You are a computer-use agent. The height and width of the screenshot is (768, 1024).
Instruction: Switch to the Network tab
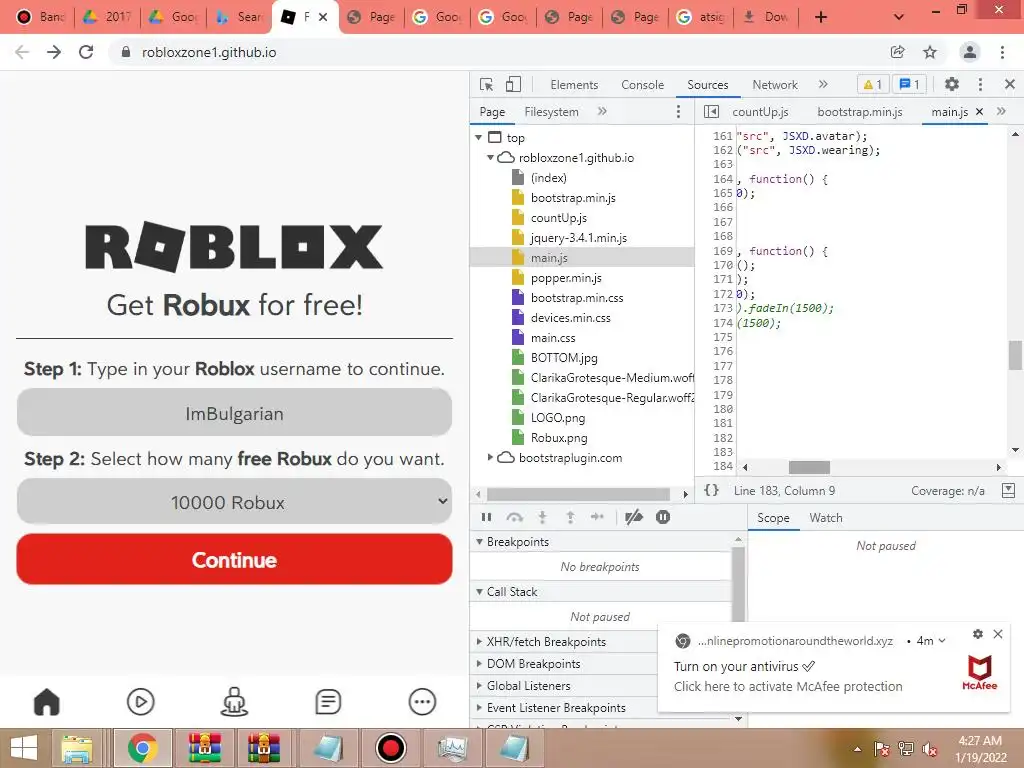point(775,85)
